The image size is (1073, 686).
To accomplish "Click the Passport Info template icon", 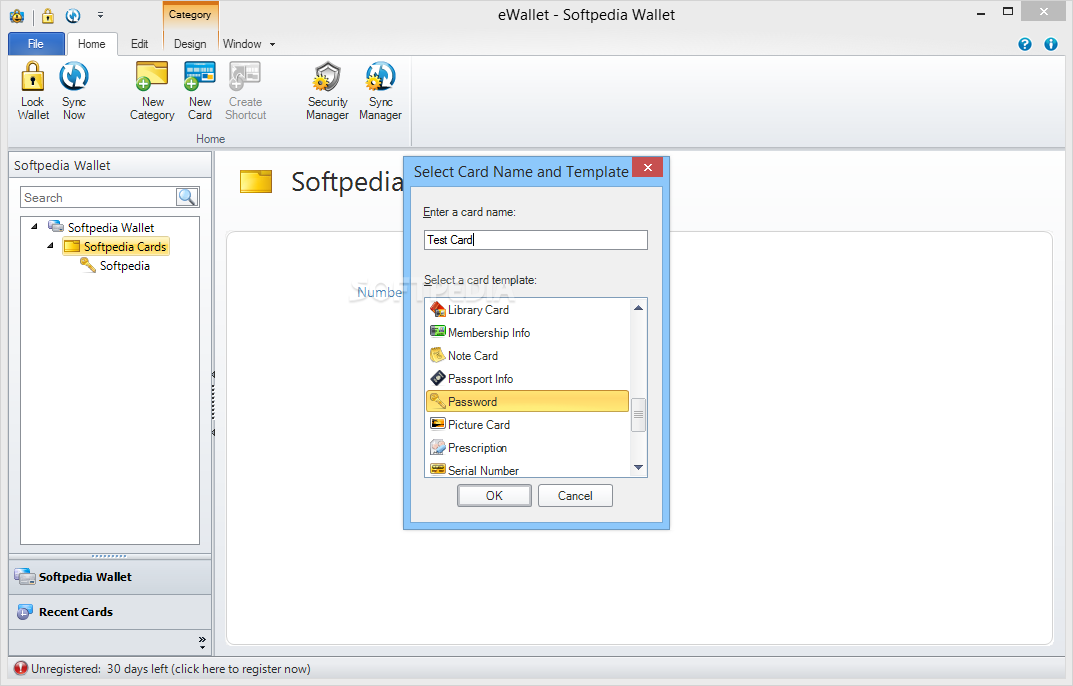I will pos(438,378).
